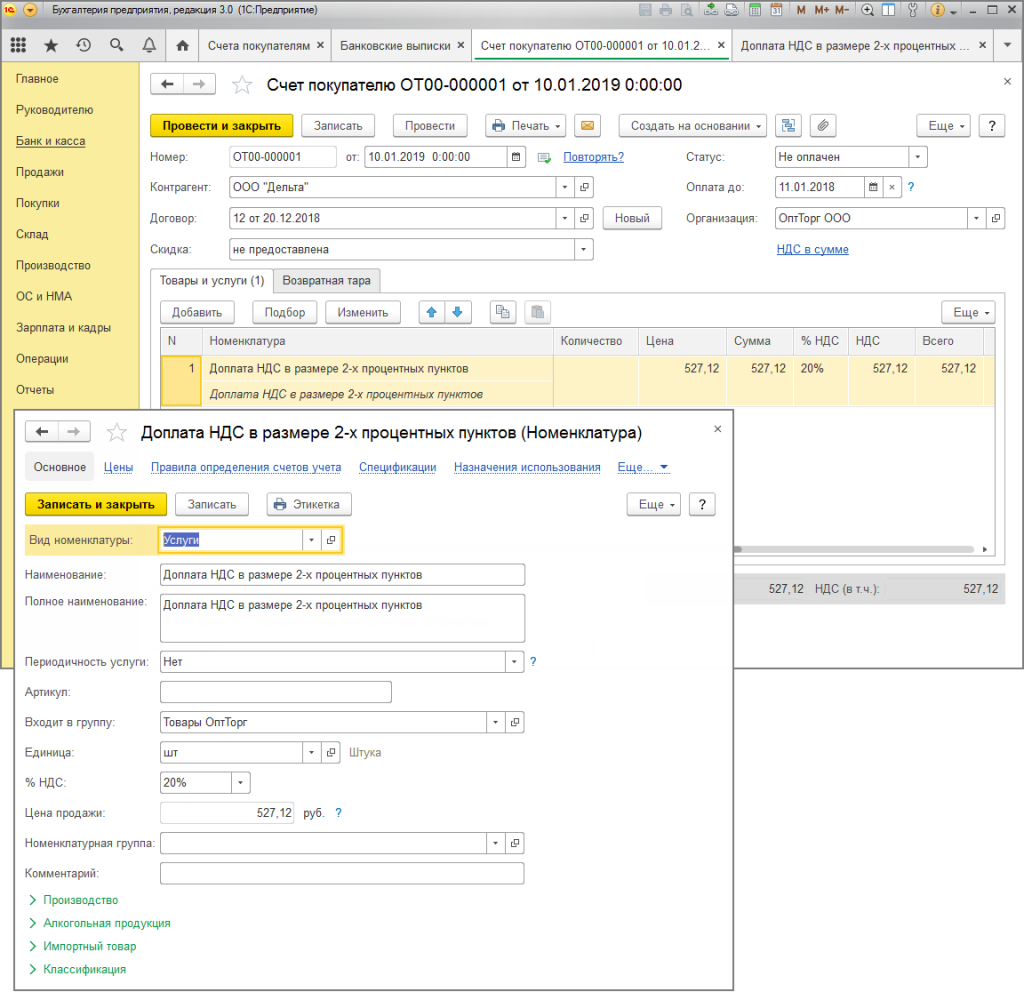This screenshot has height=992, width=1024.
Task: Switch to Банковские выписки tab
Action: (x=395, y=46)
